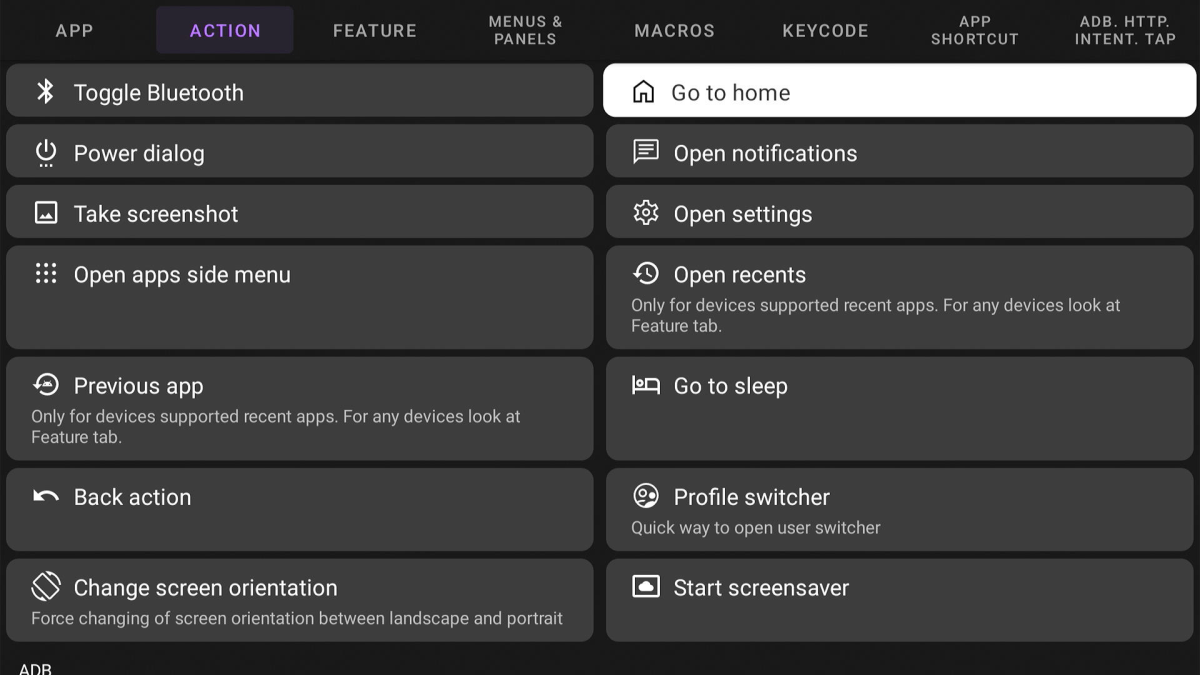The width and height of the screenshot is (1200, 675).
Task: Click the Back action arrow icon
Action: pos(46,496)
